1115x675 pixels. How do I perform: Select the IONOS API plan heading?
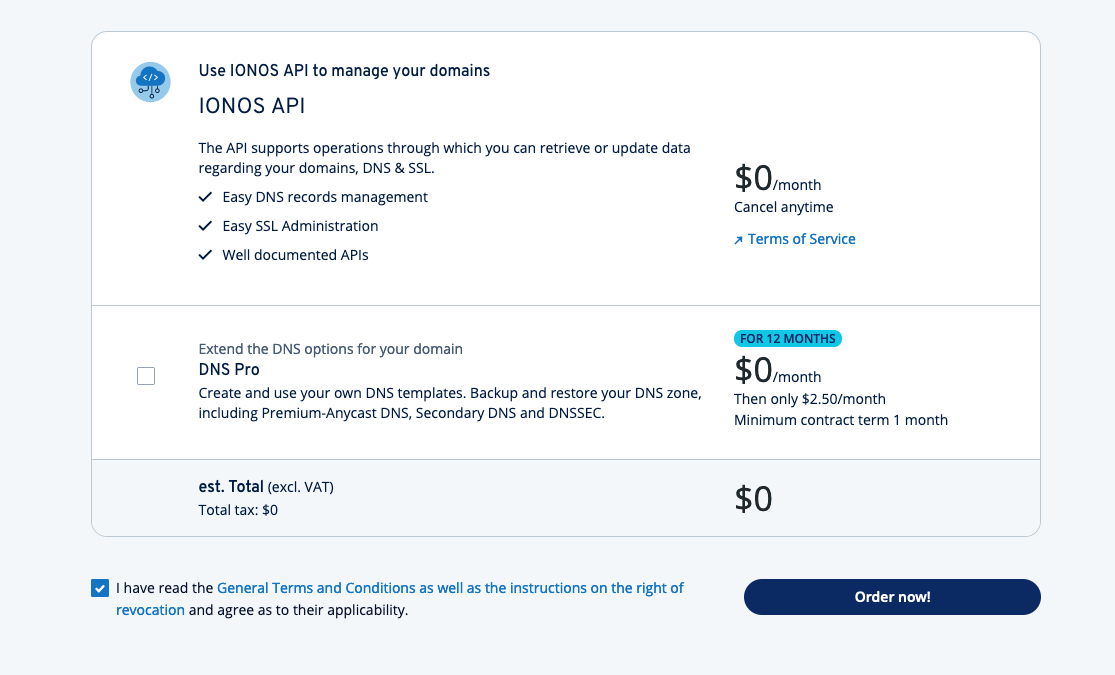click(x=252, y=105)
